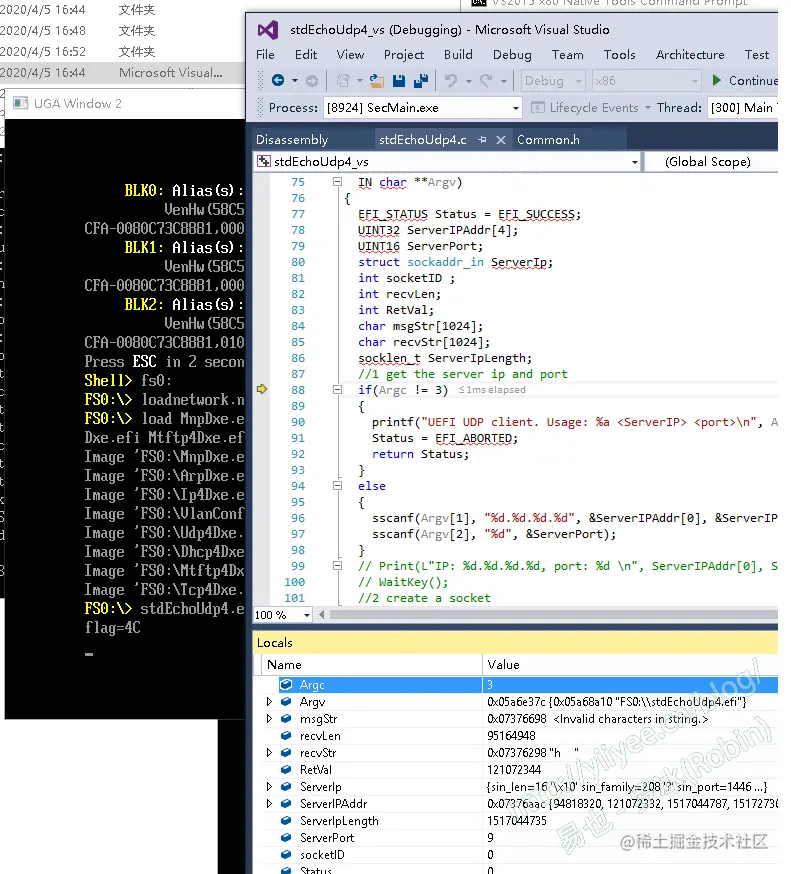791x874 pixels.
Task: Click the UGA Window 2 title icon
Action: click(21, 103)
